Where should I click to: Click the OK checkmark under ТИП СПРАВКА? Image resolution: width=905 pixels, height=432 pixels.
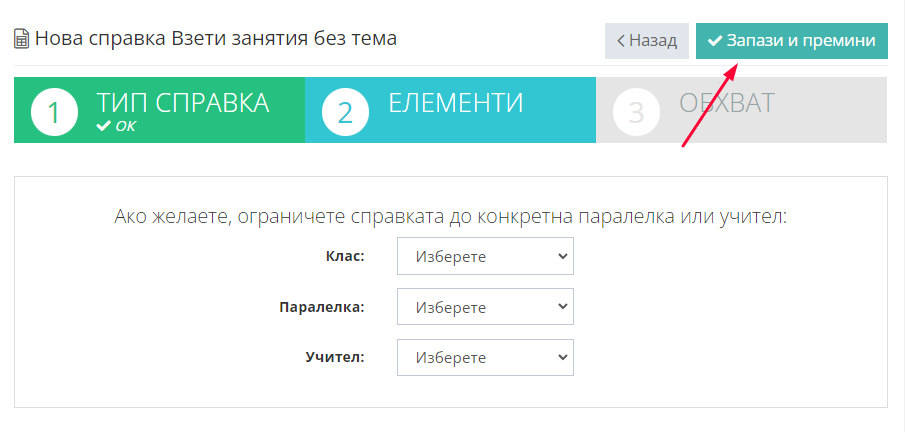(x=104, y=126)
